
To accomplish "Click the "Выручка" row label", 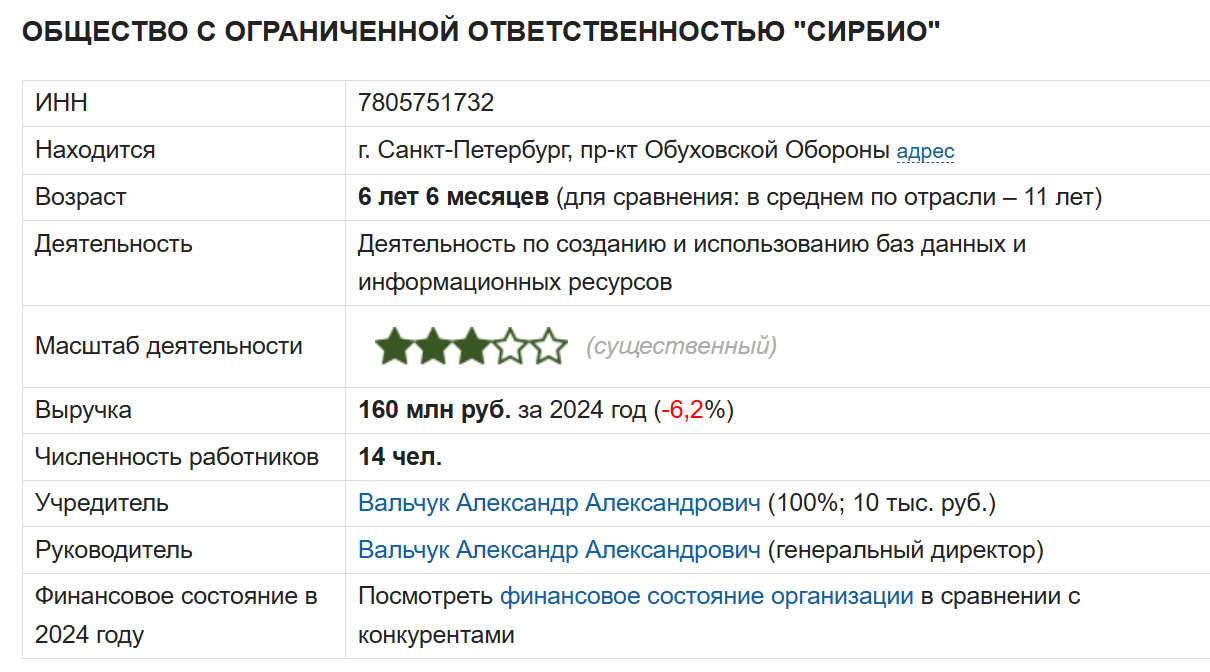I will pos(83,410).
